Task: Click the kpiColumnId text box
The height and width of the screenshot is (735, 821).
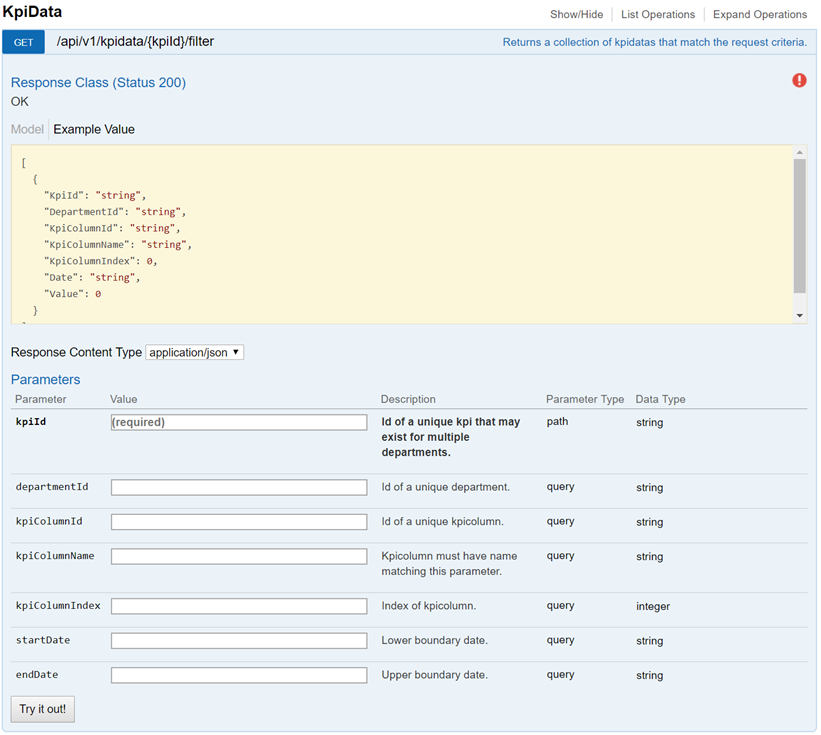Action: coord(239,522)
